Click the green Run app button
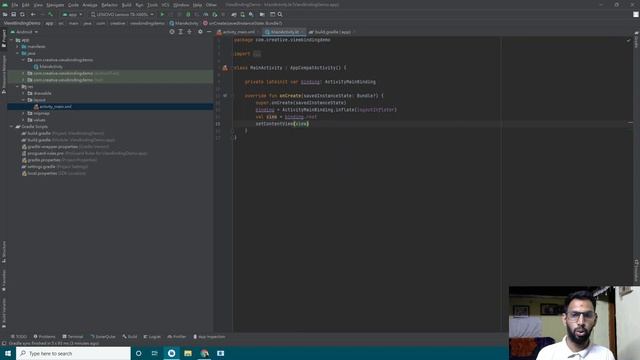Screen dimensions: 640x360 (162, 14)
